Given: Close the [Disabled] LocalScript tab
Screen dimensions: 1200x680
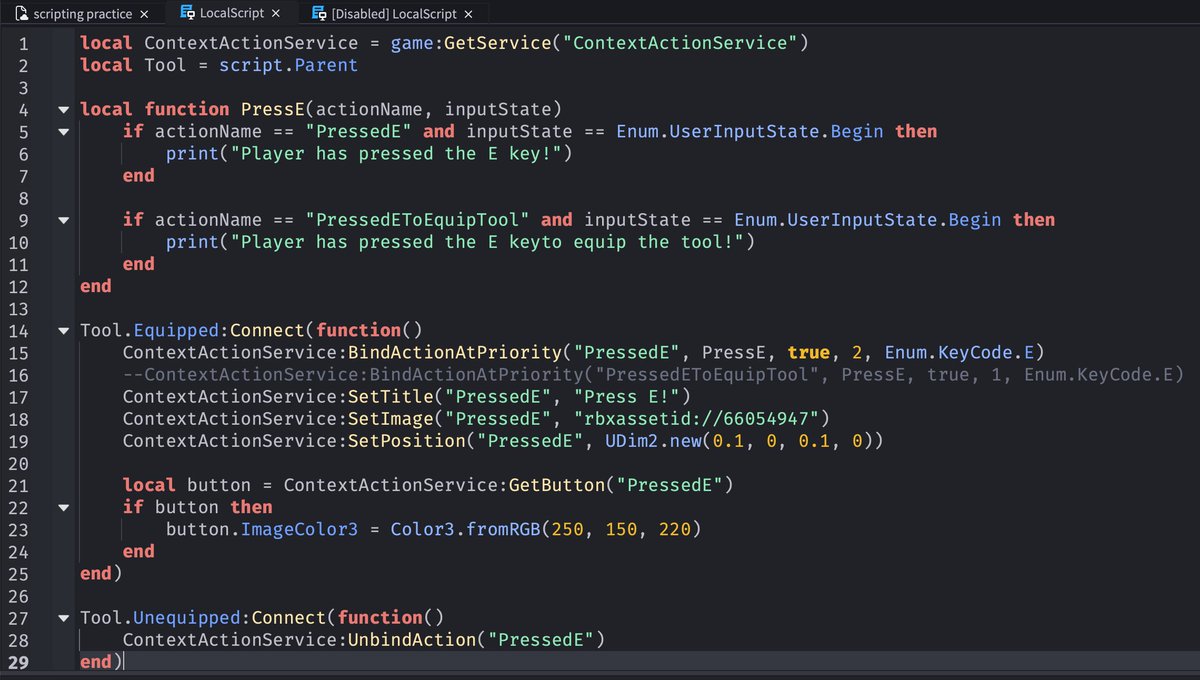Looking at the screenshot, I should click(x=469, y=14).
